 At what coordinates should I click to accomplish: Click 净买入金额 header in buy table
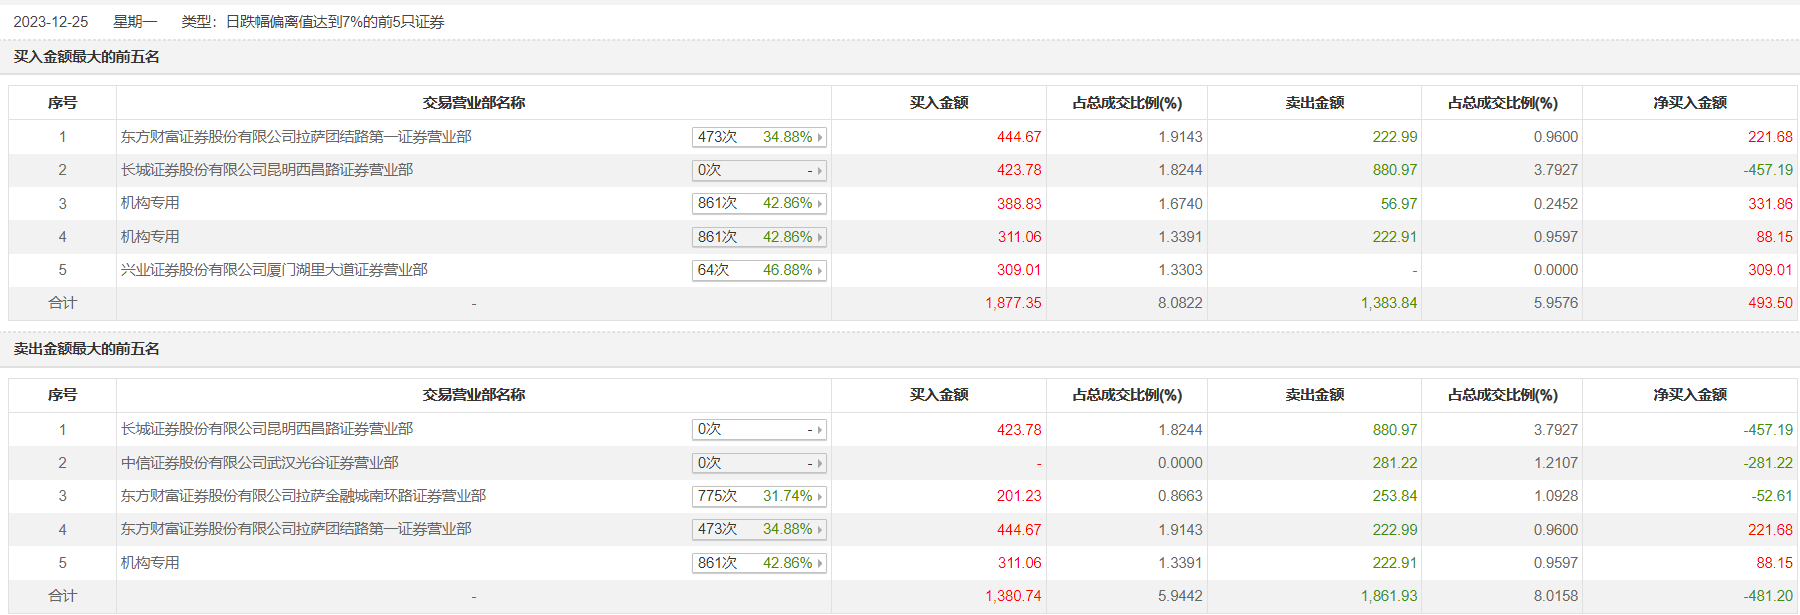[x=1690, y=103]
